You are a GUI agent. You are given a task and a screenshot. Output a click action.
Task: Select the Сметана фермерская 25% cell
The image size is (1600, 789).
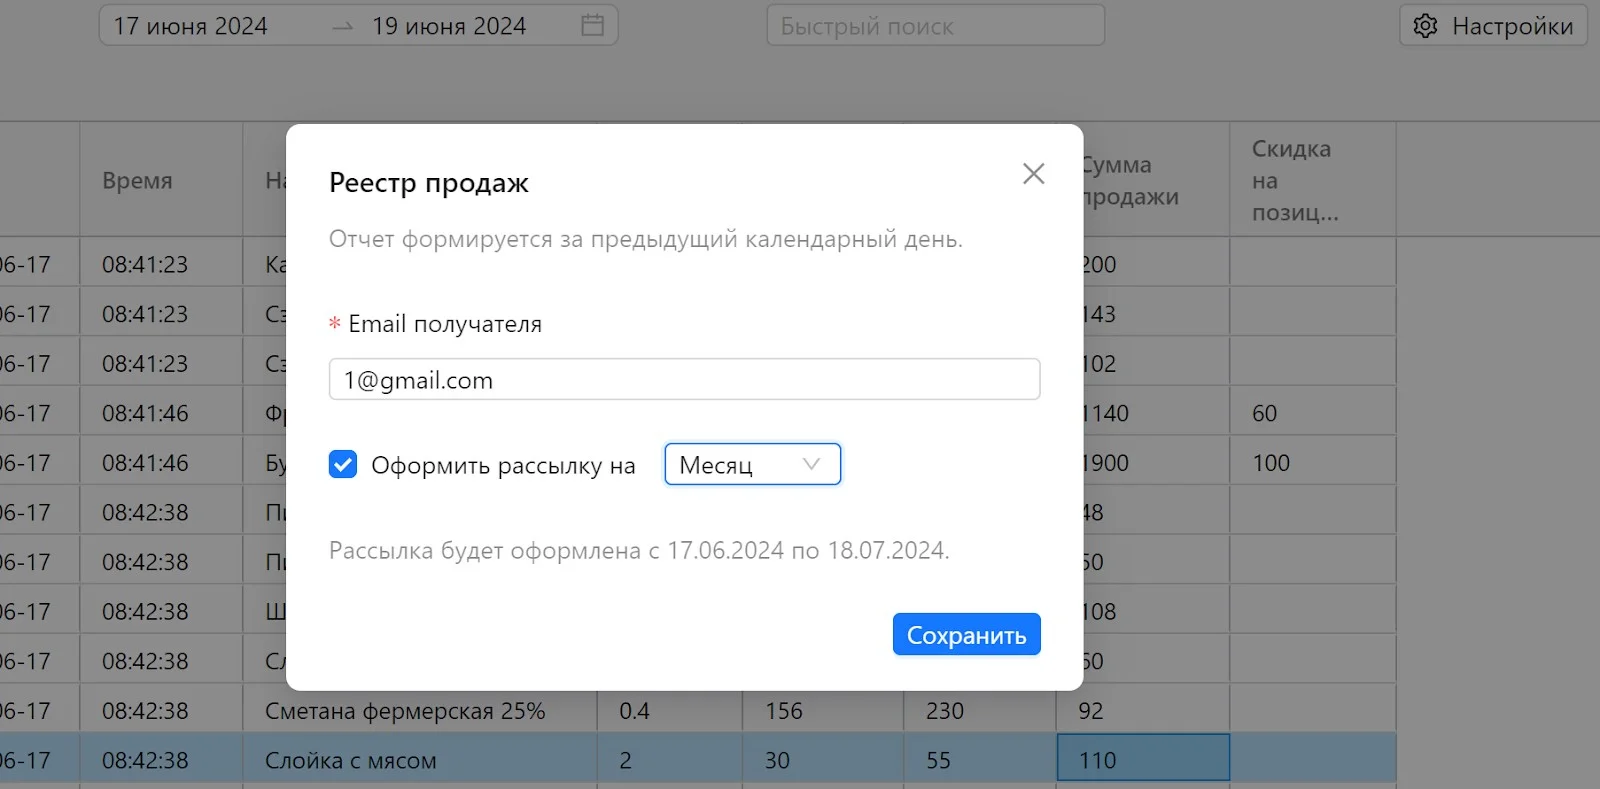point(420,710)
